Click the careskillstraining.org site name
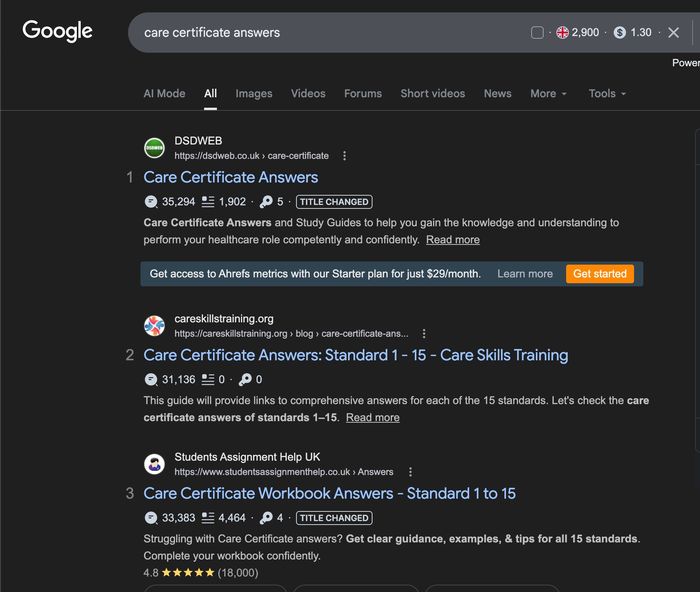The height and width of the screenshot is (592, 700). coord(224,319)
